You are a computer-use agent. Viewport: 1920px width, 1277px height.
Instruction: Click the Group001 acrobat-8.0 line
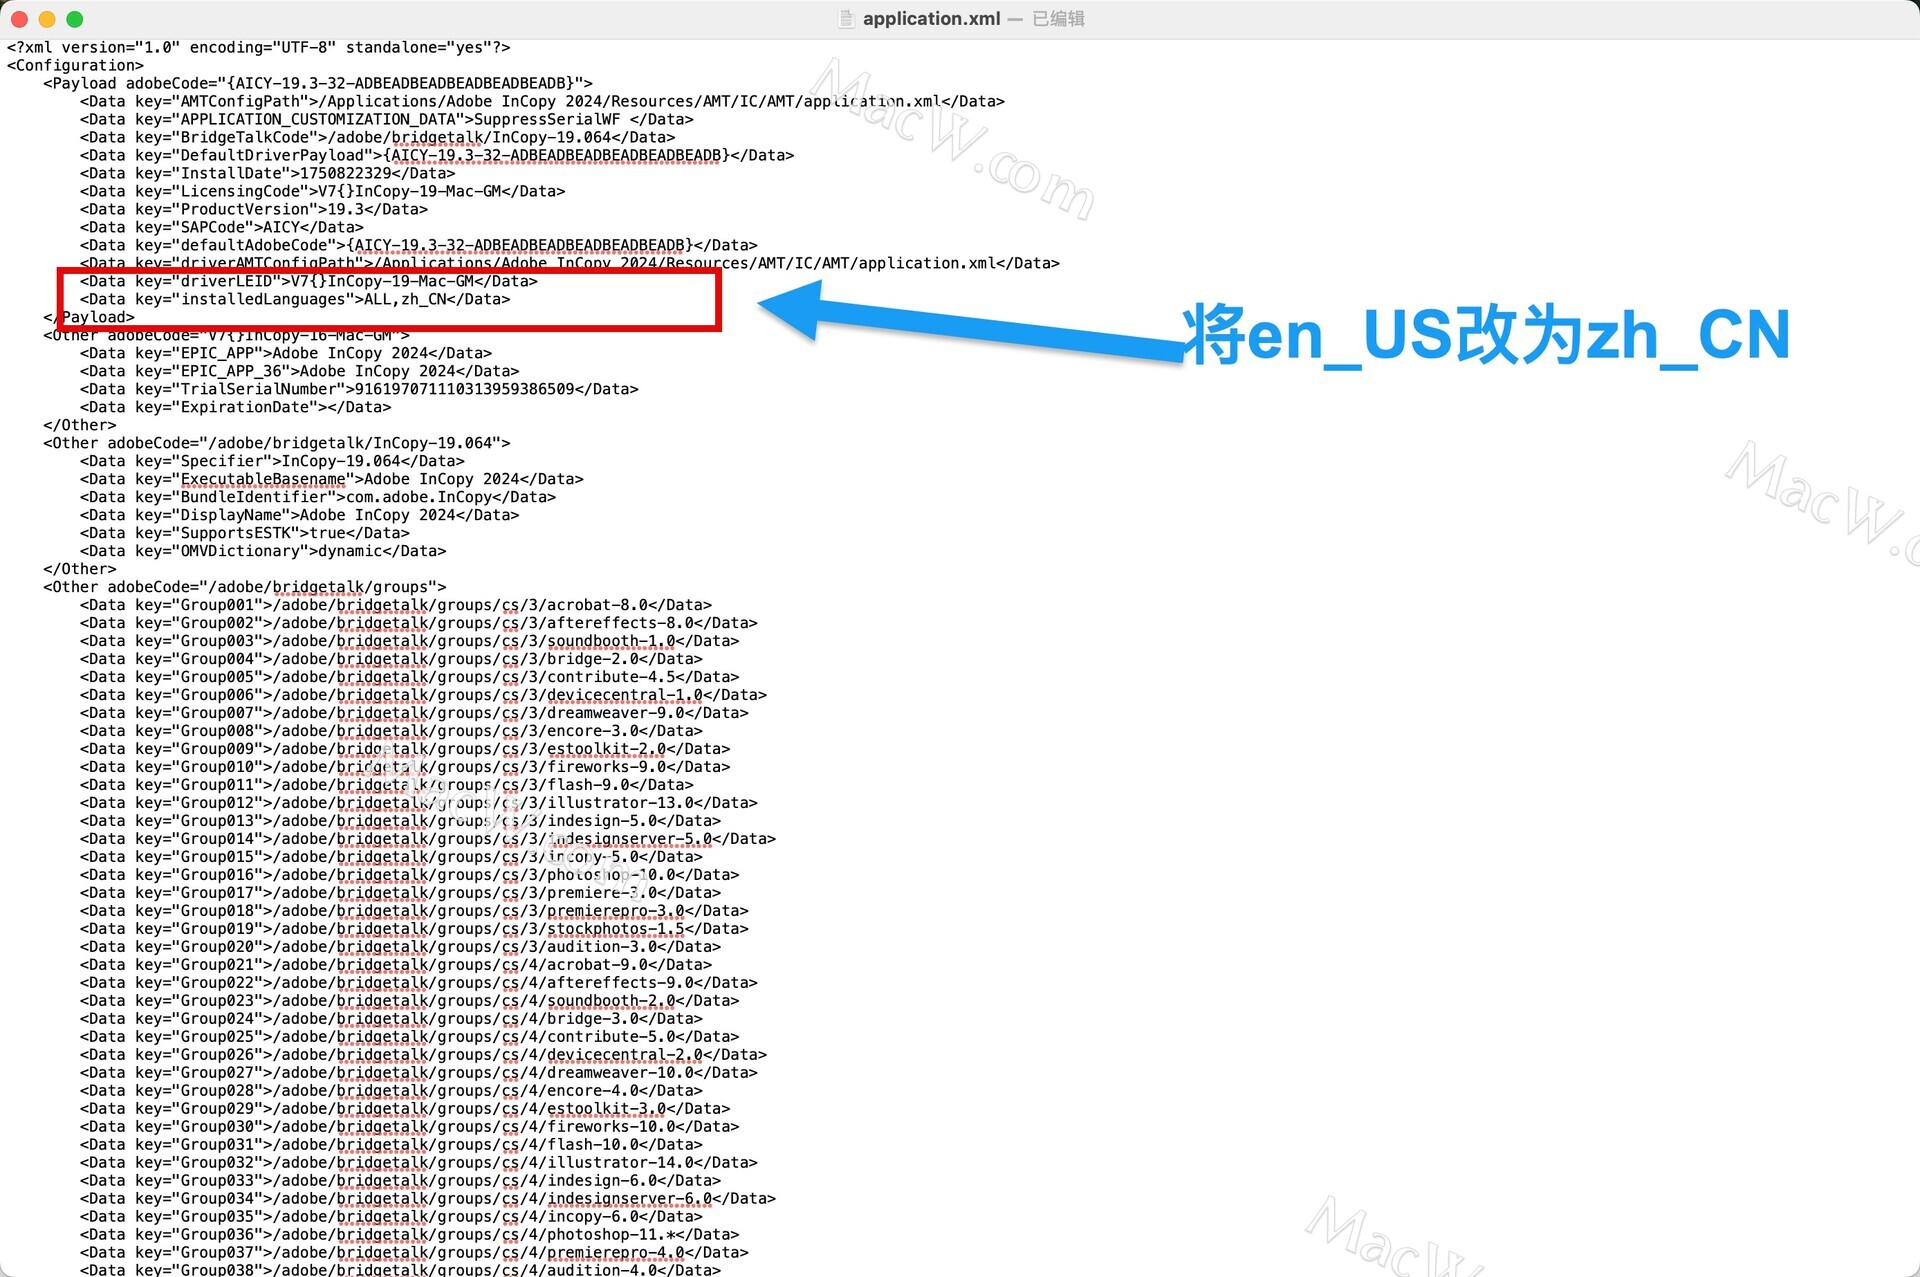396,605
